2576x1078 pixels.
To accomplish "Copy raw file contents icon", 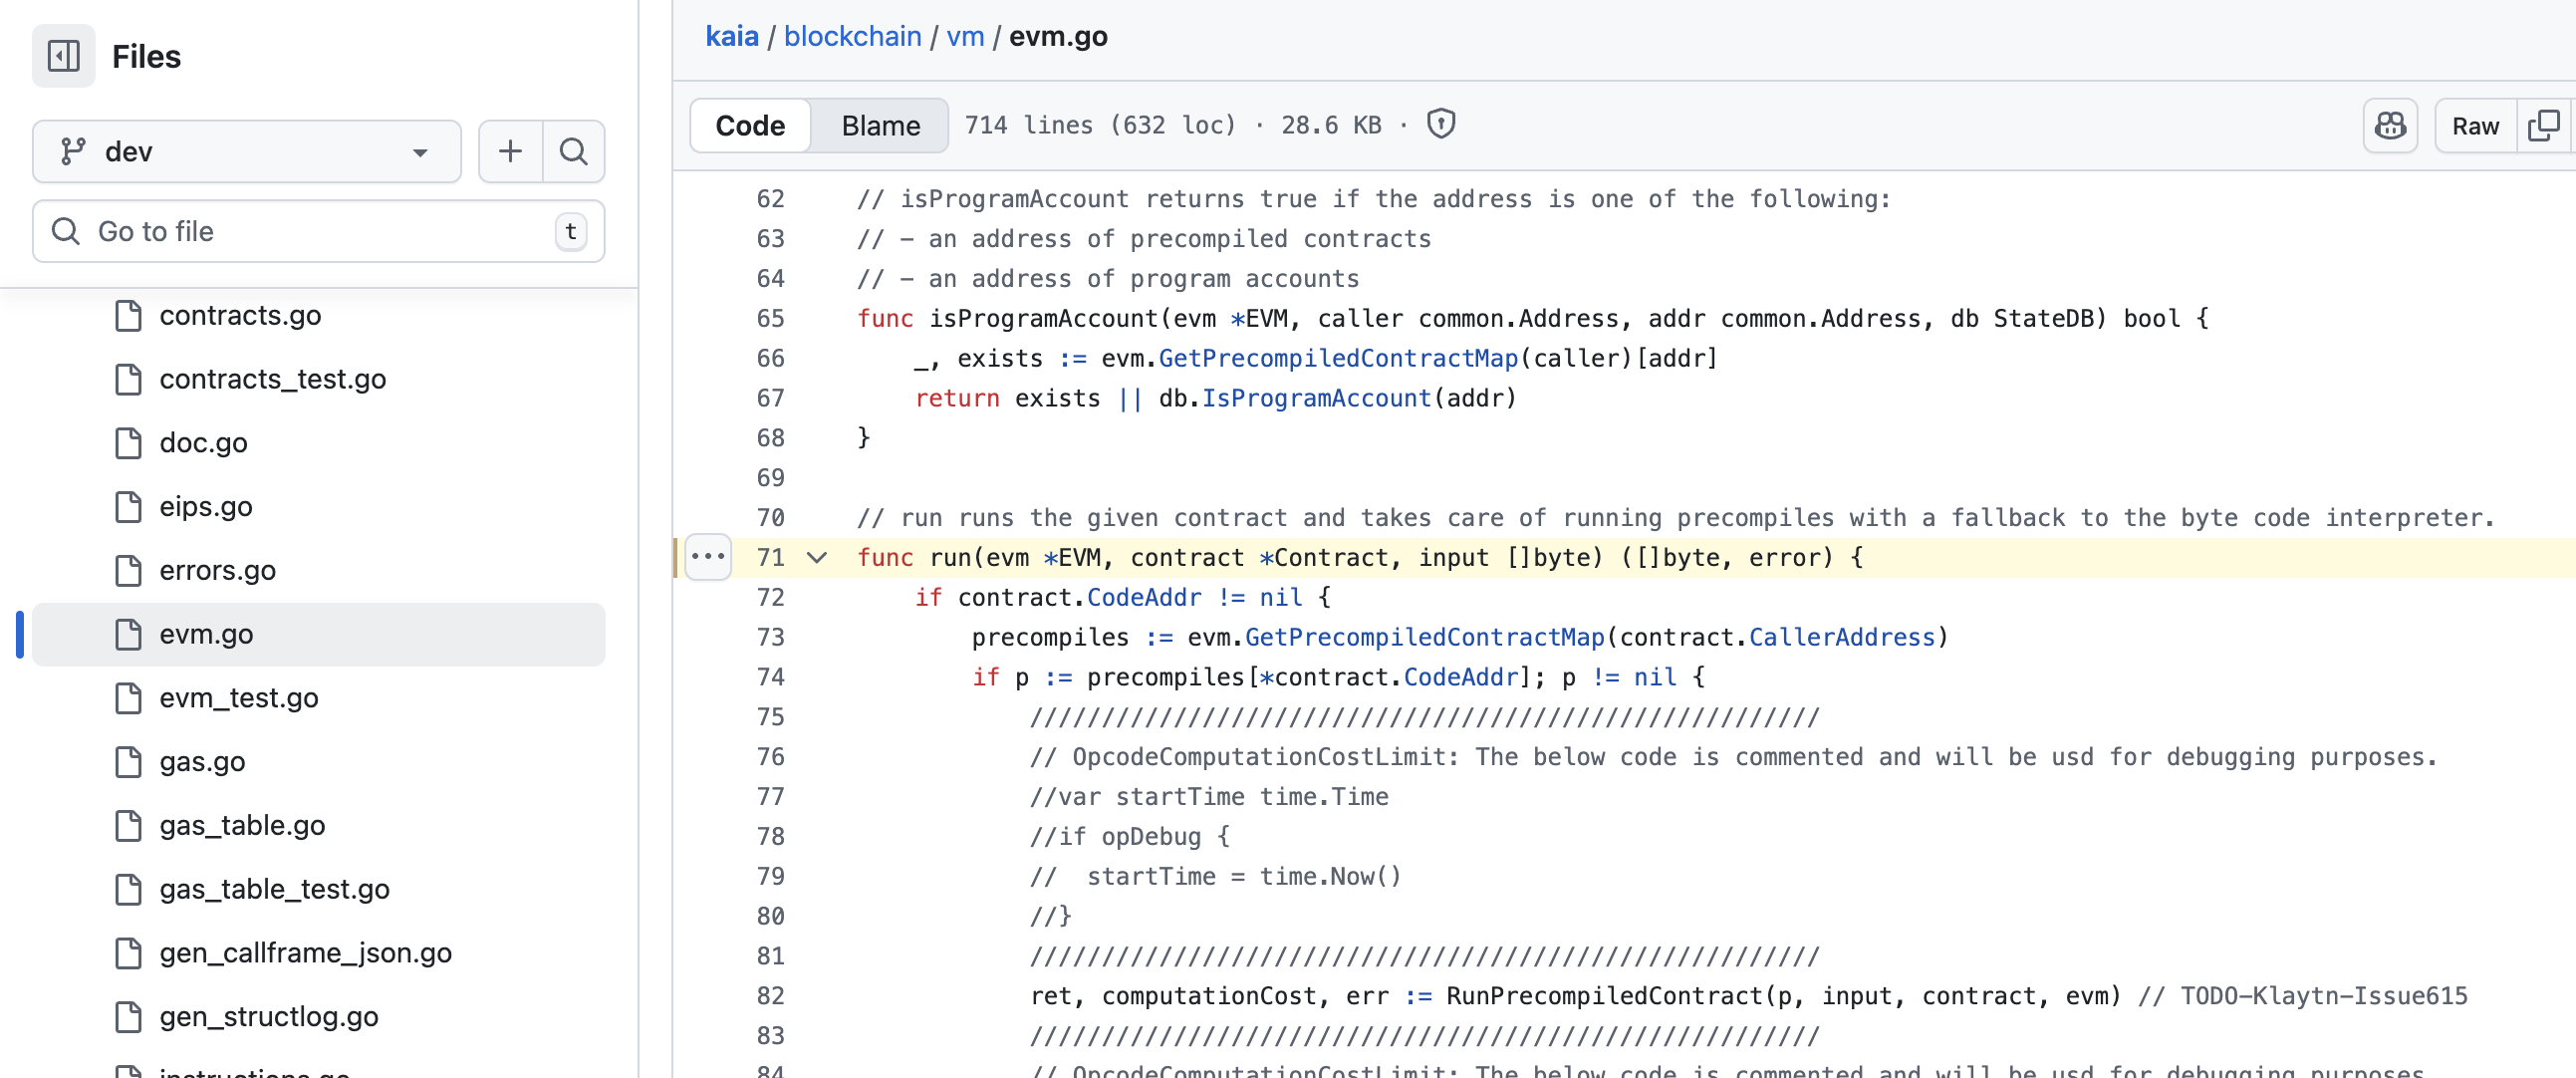I will point(2542,125).
